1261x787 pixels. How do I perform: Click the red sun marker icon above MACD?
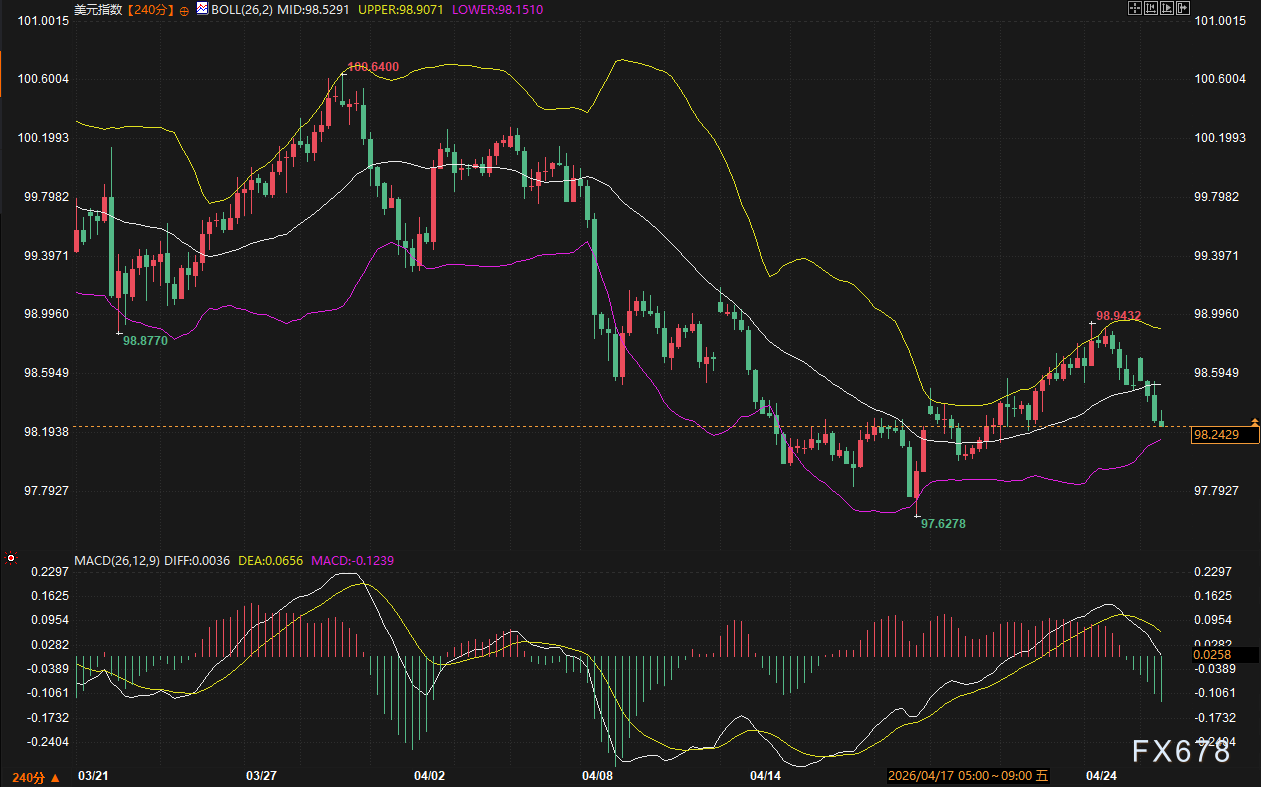pyautogui.click(x=10, y=557)
